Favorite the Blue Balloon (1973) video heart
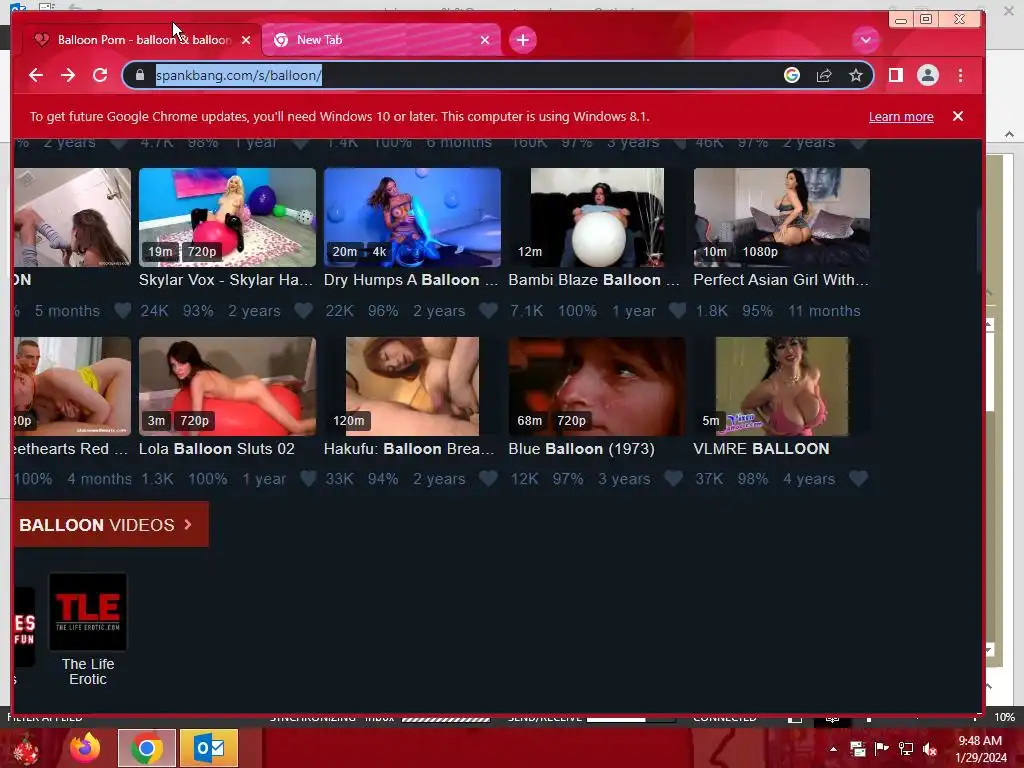The height and width of the screenshot is (768, 1024). [x=673, y=479]
